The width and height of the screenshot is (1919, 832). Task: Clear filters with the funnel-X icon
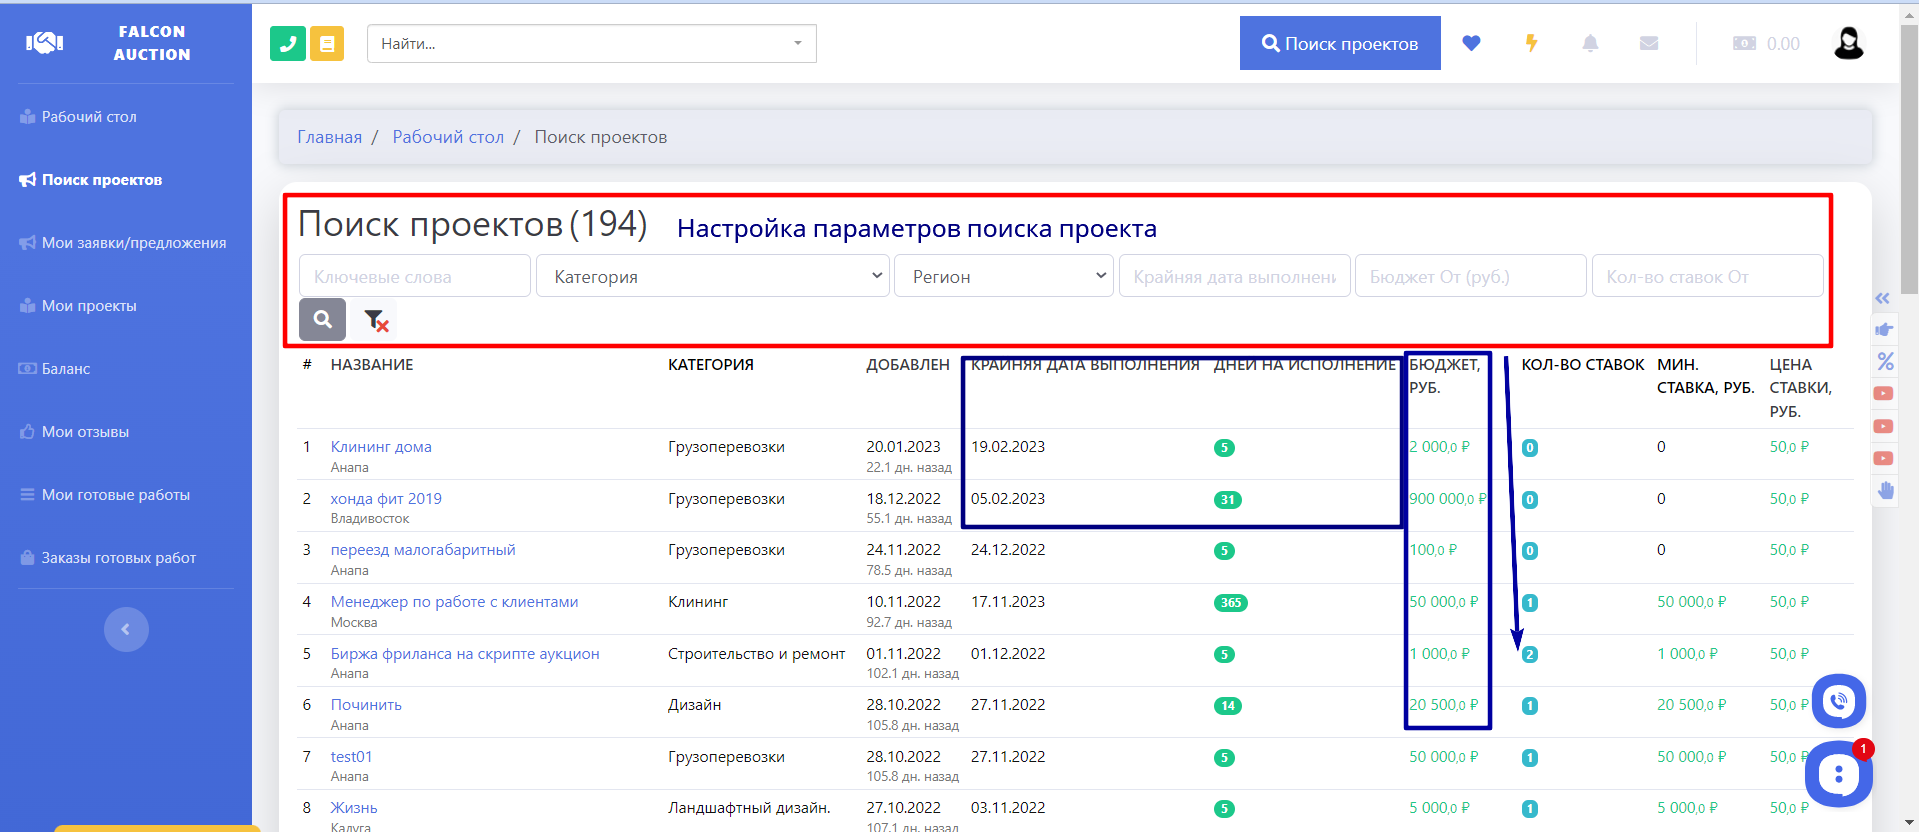click(376, 320)
